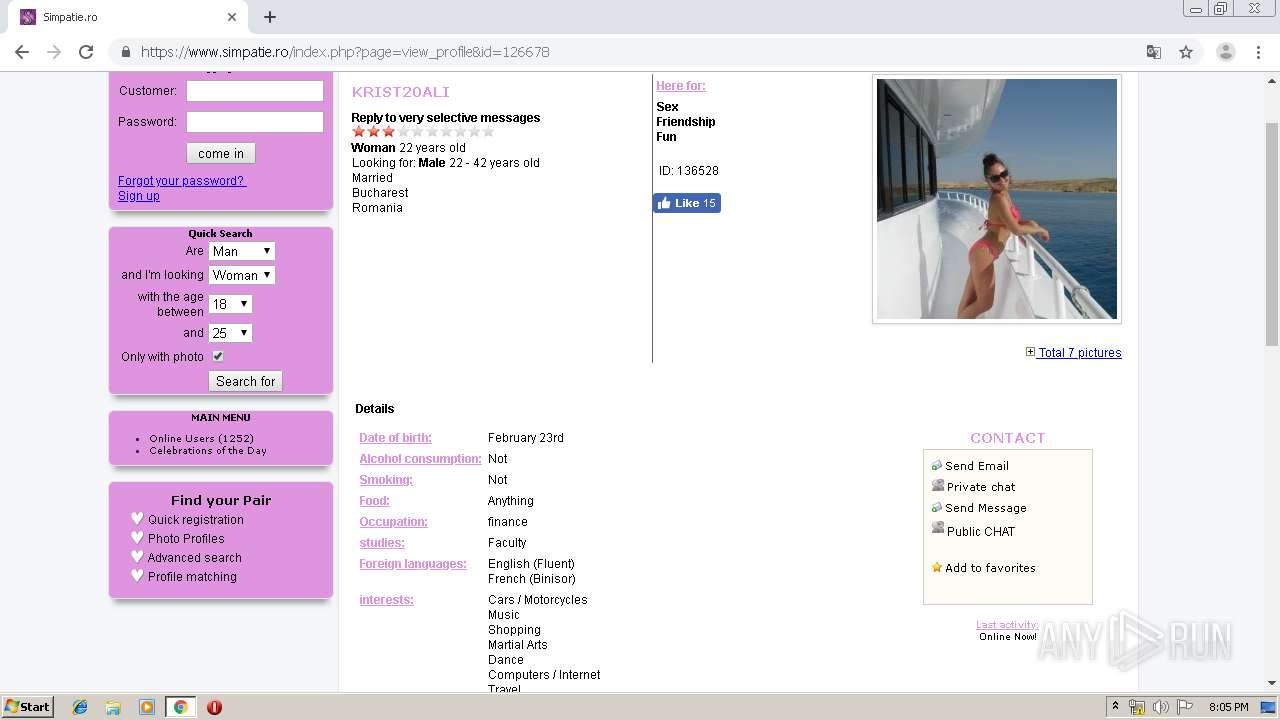
Task: Click the 'interests:' link
Action: (386, 600)
